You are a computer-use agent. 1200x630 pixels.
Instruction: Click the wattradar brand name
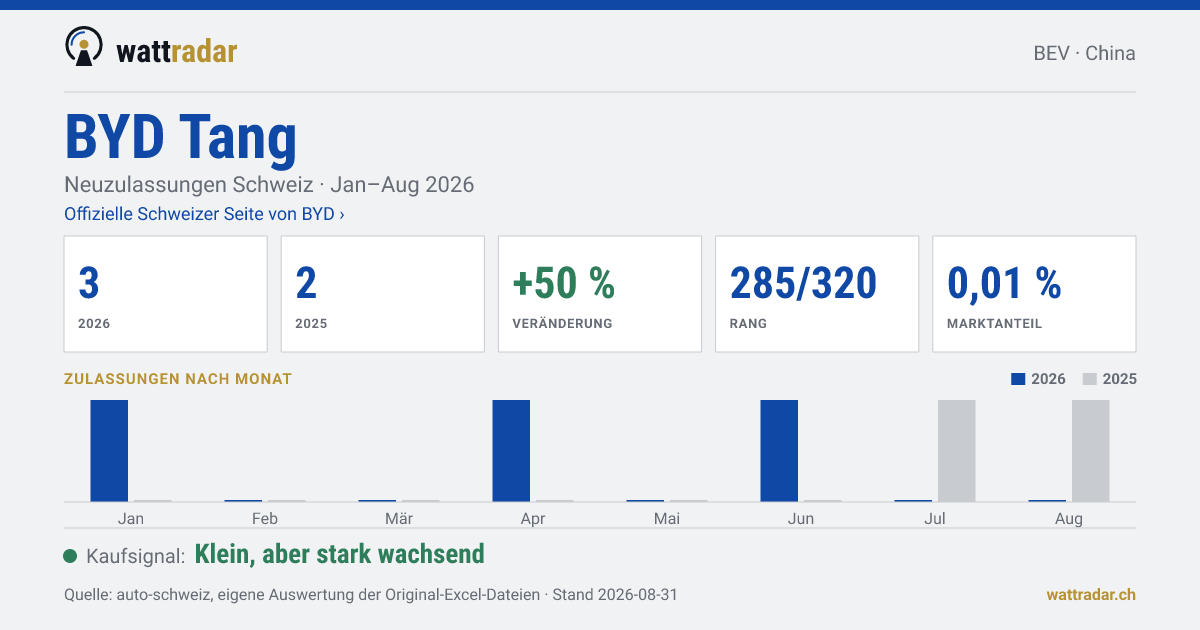pyautogui.click(x=177, y=50)
